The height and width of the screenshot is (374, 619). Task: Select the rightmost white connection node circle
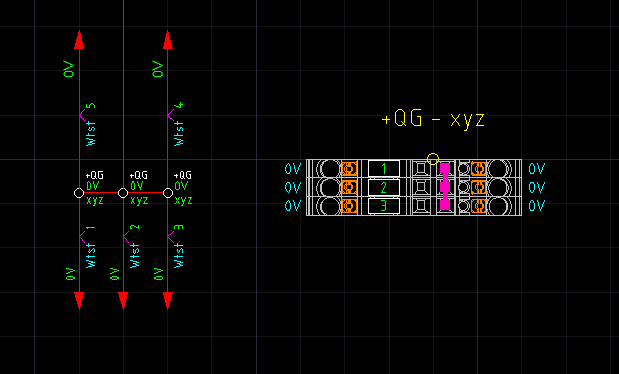pyautogui.click(x=168, y=193)
